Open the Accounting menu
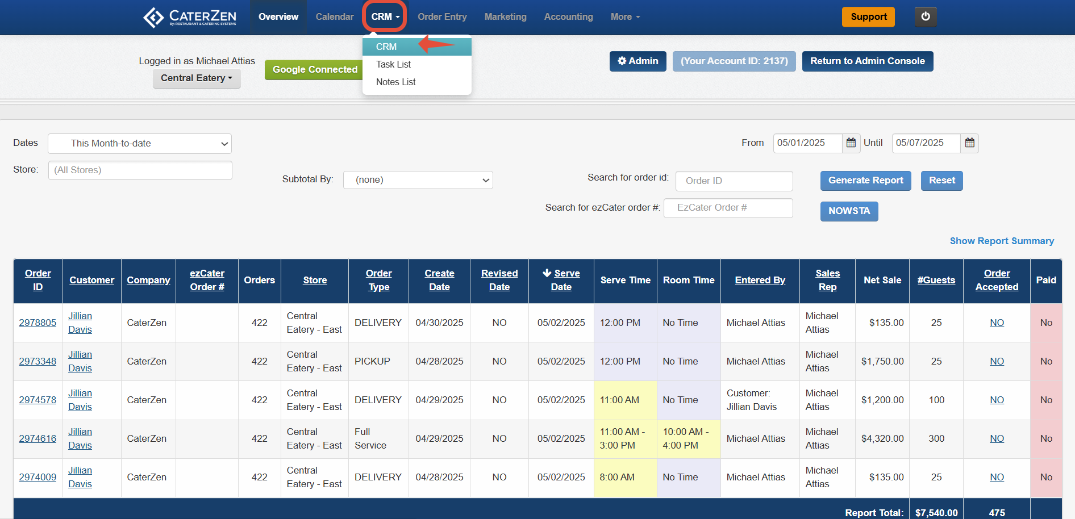Viewport: 1075px width, 519px height. pyautogui.click(x=568, y=16)
